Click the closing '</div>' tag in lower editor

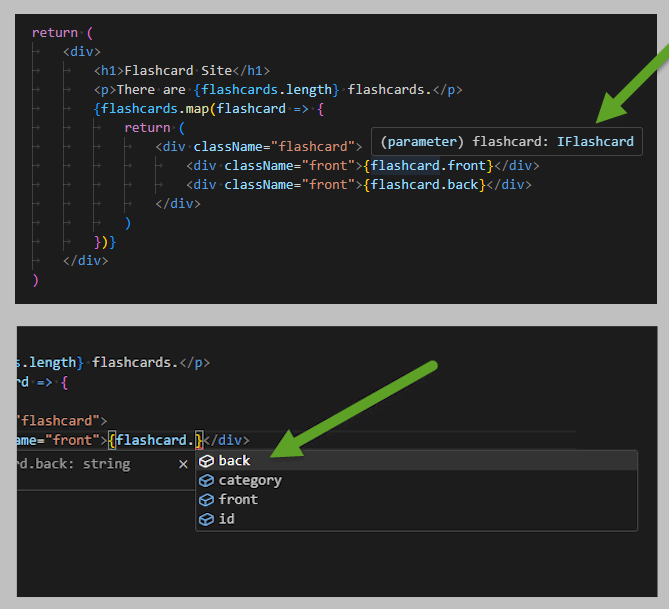tap(227, 440)
